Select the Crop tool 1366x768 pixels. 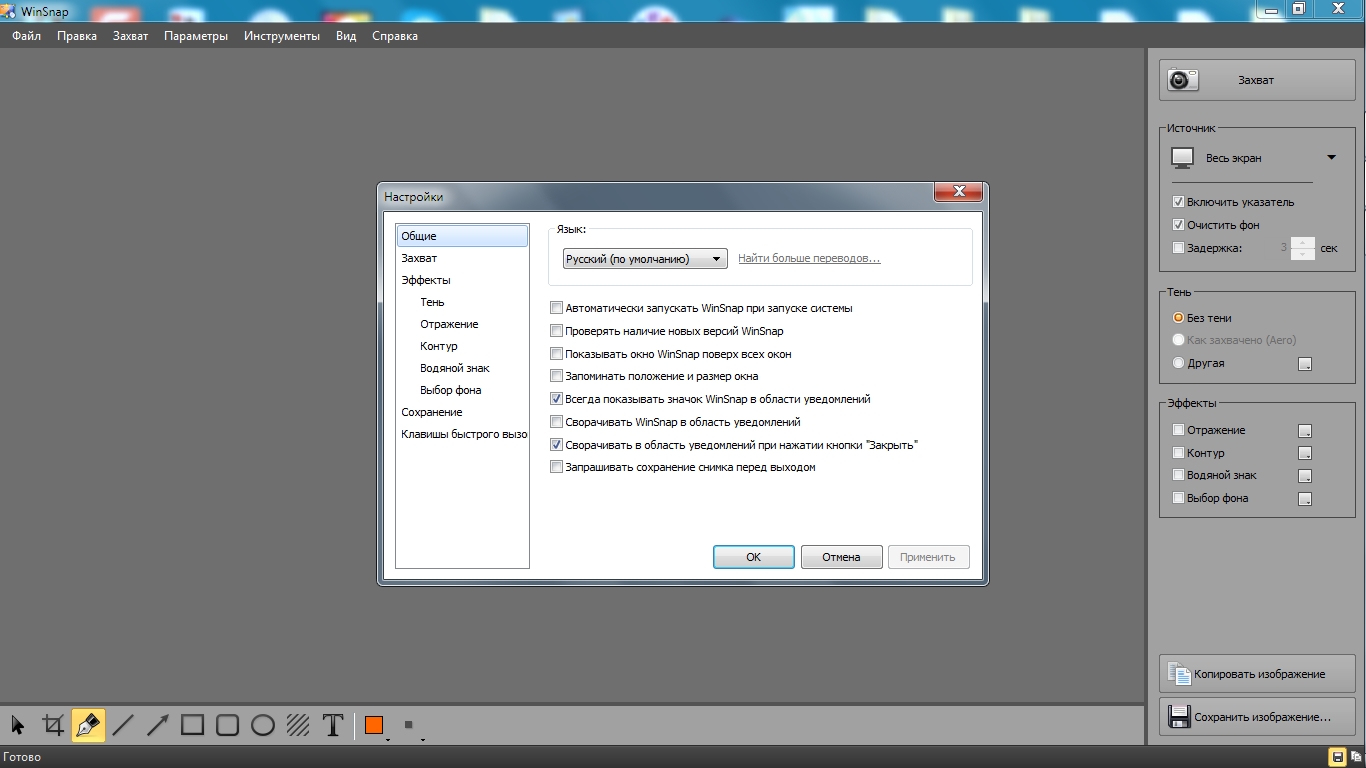pos(53,725)
